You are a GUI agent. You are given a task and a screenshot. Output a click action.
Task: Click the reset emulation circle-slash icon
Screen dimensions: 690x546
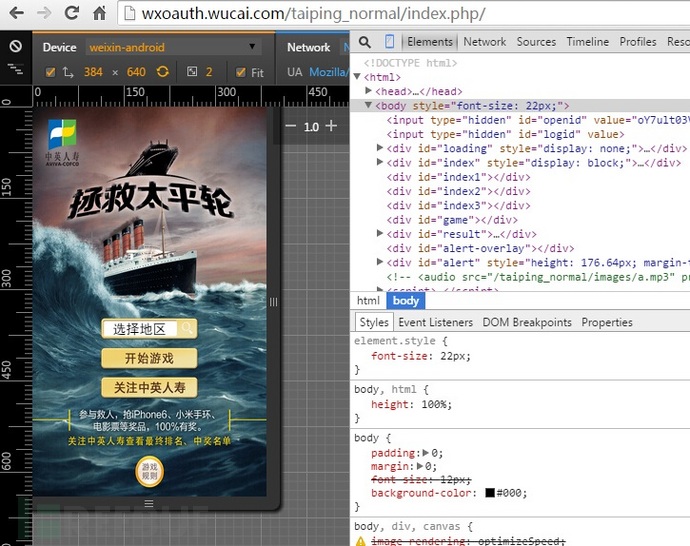(x=15, y=46)
